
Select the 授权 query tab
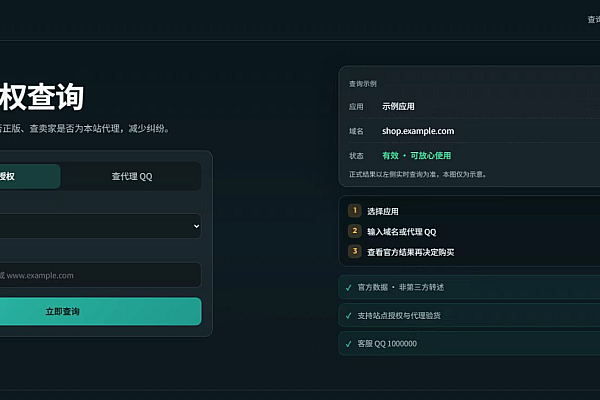(x=30, y=176)
